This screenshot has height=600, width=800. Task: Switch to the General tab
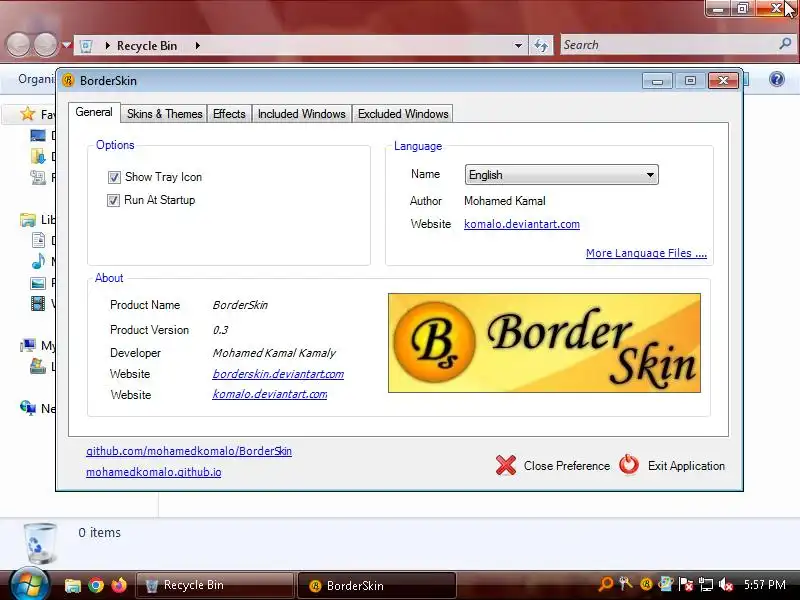94,112
